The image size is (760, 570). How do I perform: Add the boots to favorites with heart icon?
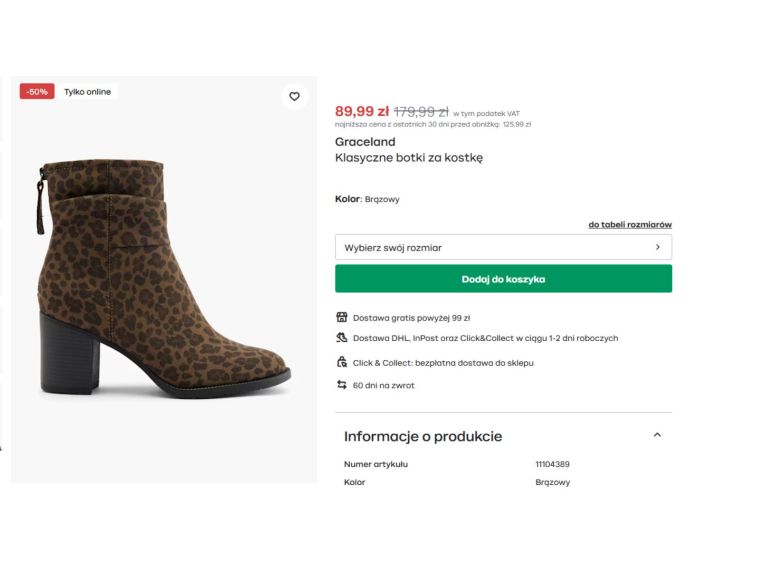[x=294, y=97]
